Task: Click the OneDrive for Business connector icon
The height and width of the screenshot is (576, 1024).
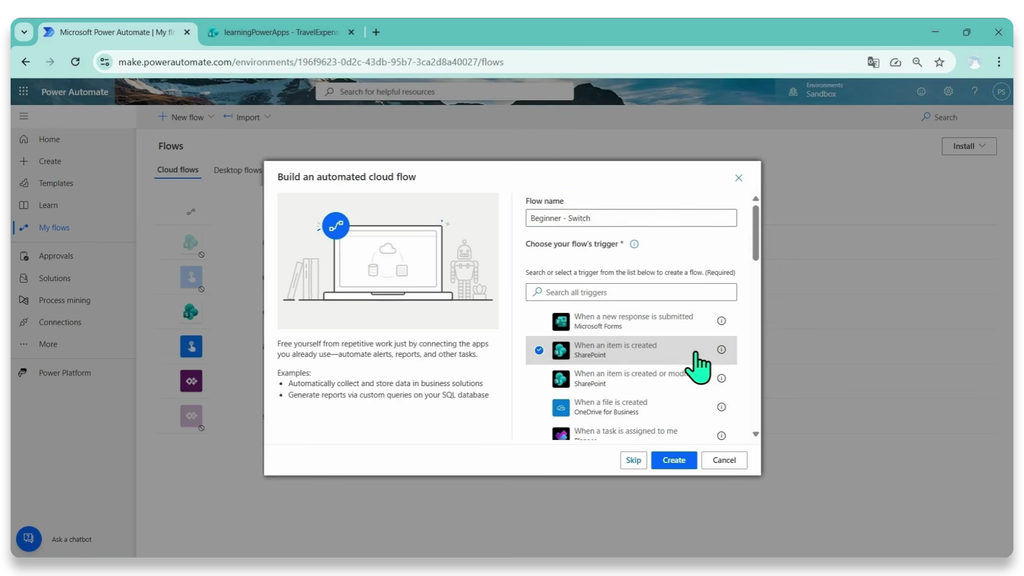Action: click(561, 408)
